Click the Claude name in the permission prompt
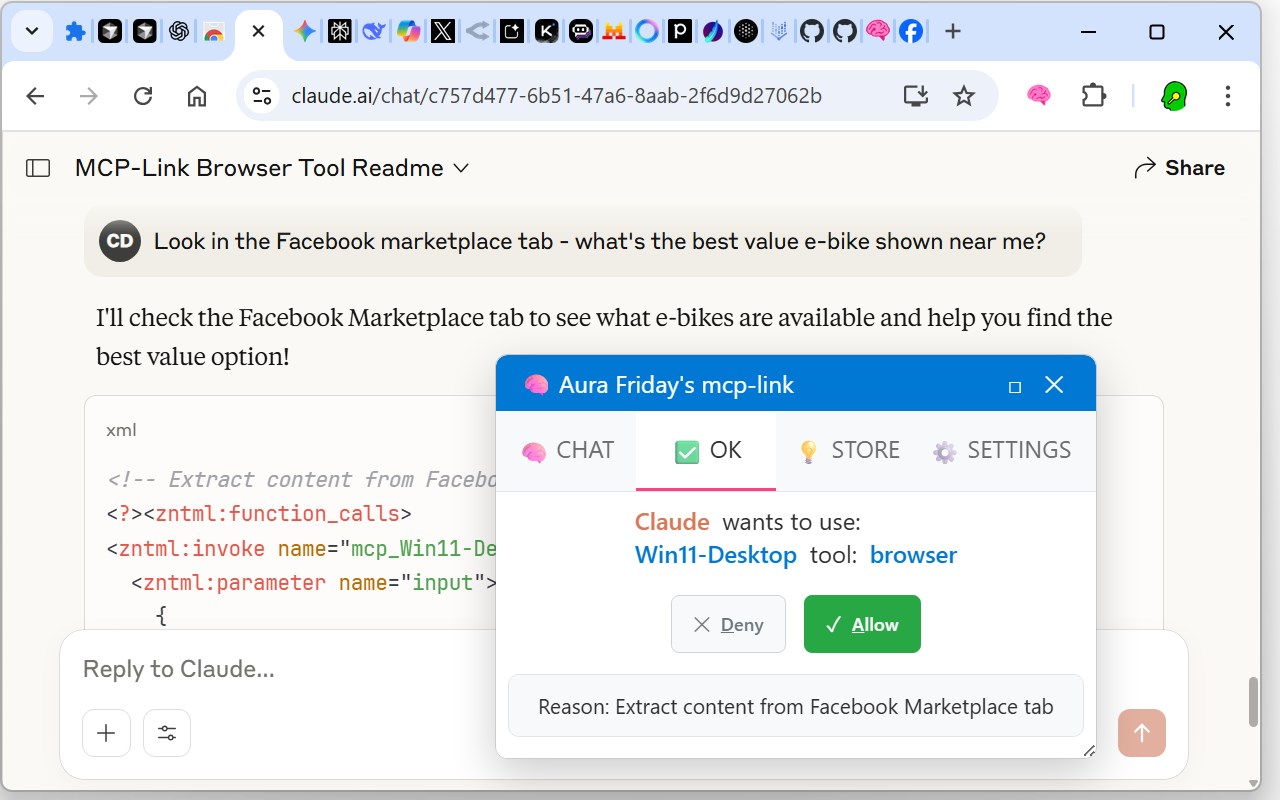 (x=672, y=522)
